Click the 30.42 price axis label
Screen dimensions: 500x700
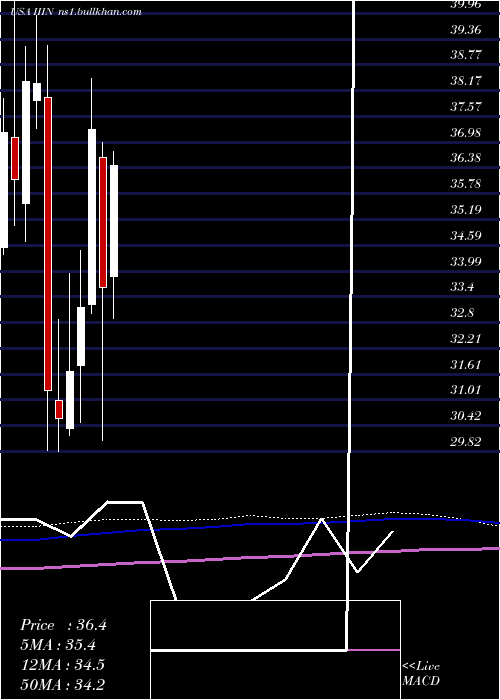(465, 416)
